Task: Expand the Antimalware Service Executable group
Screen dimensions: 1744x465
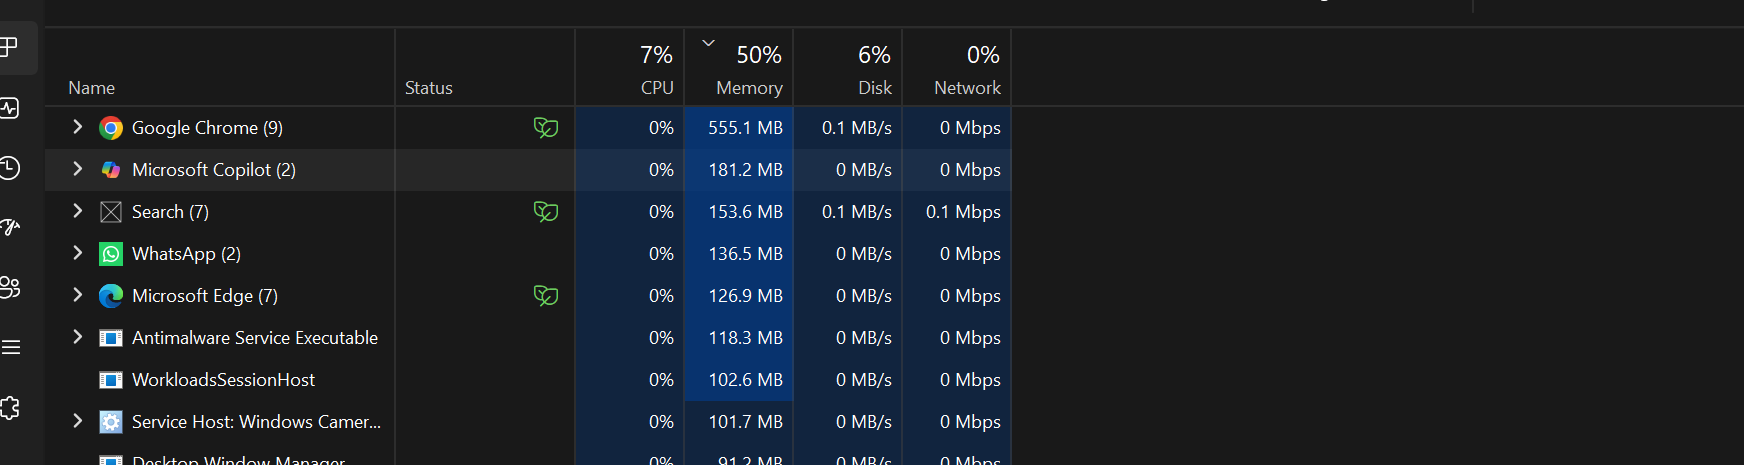Action: (77, 337)
